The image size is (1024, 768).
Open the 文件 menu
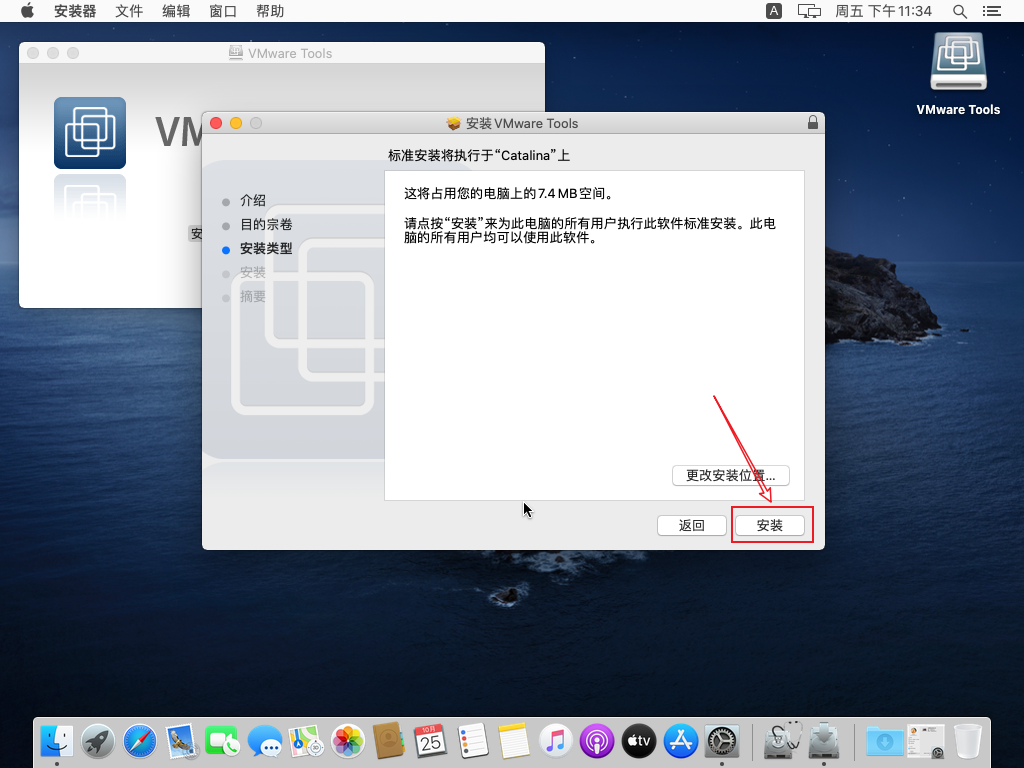[x=129, y=11]
